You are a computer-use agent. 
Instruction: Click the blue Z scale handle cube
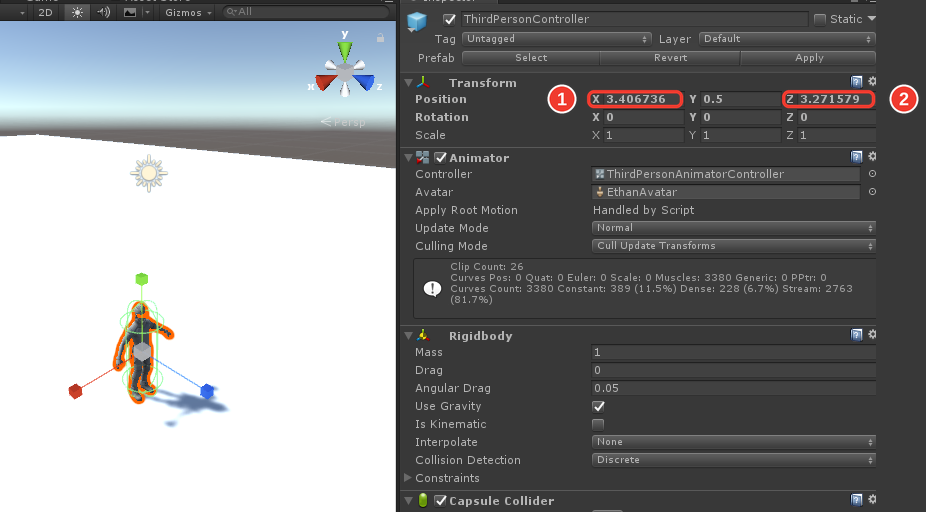(207, 391)
